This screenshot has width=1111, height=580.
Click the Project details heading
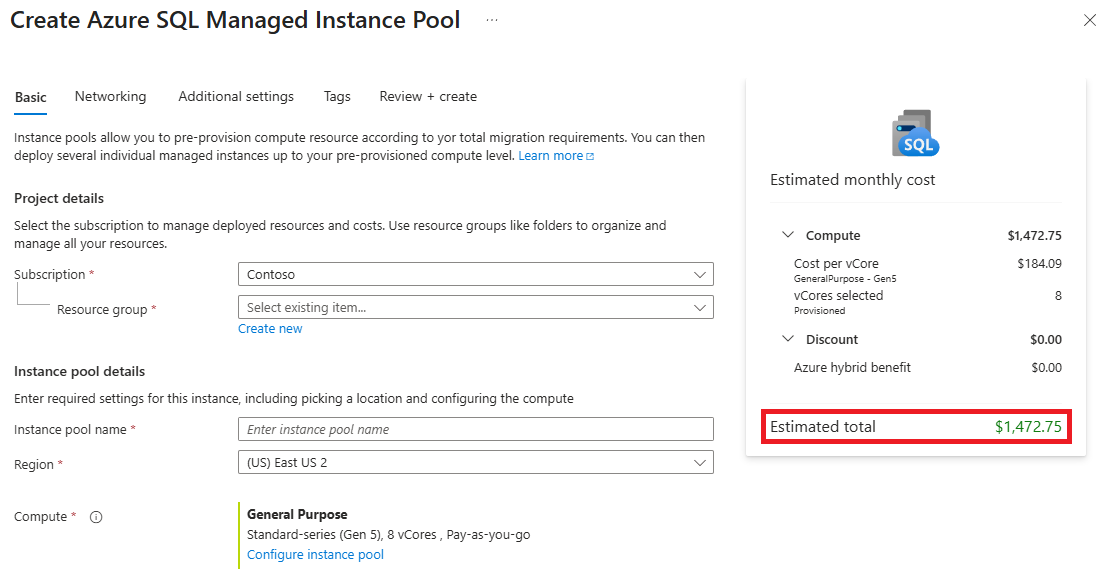[59, 198]
